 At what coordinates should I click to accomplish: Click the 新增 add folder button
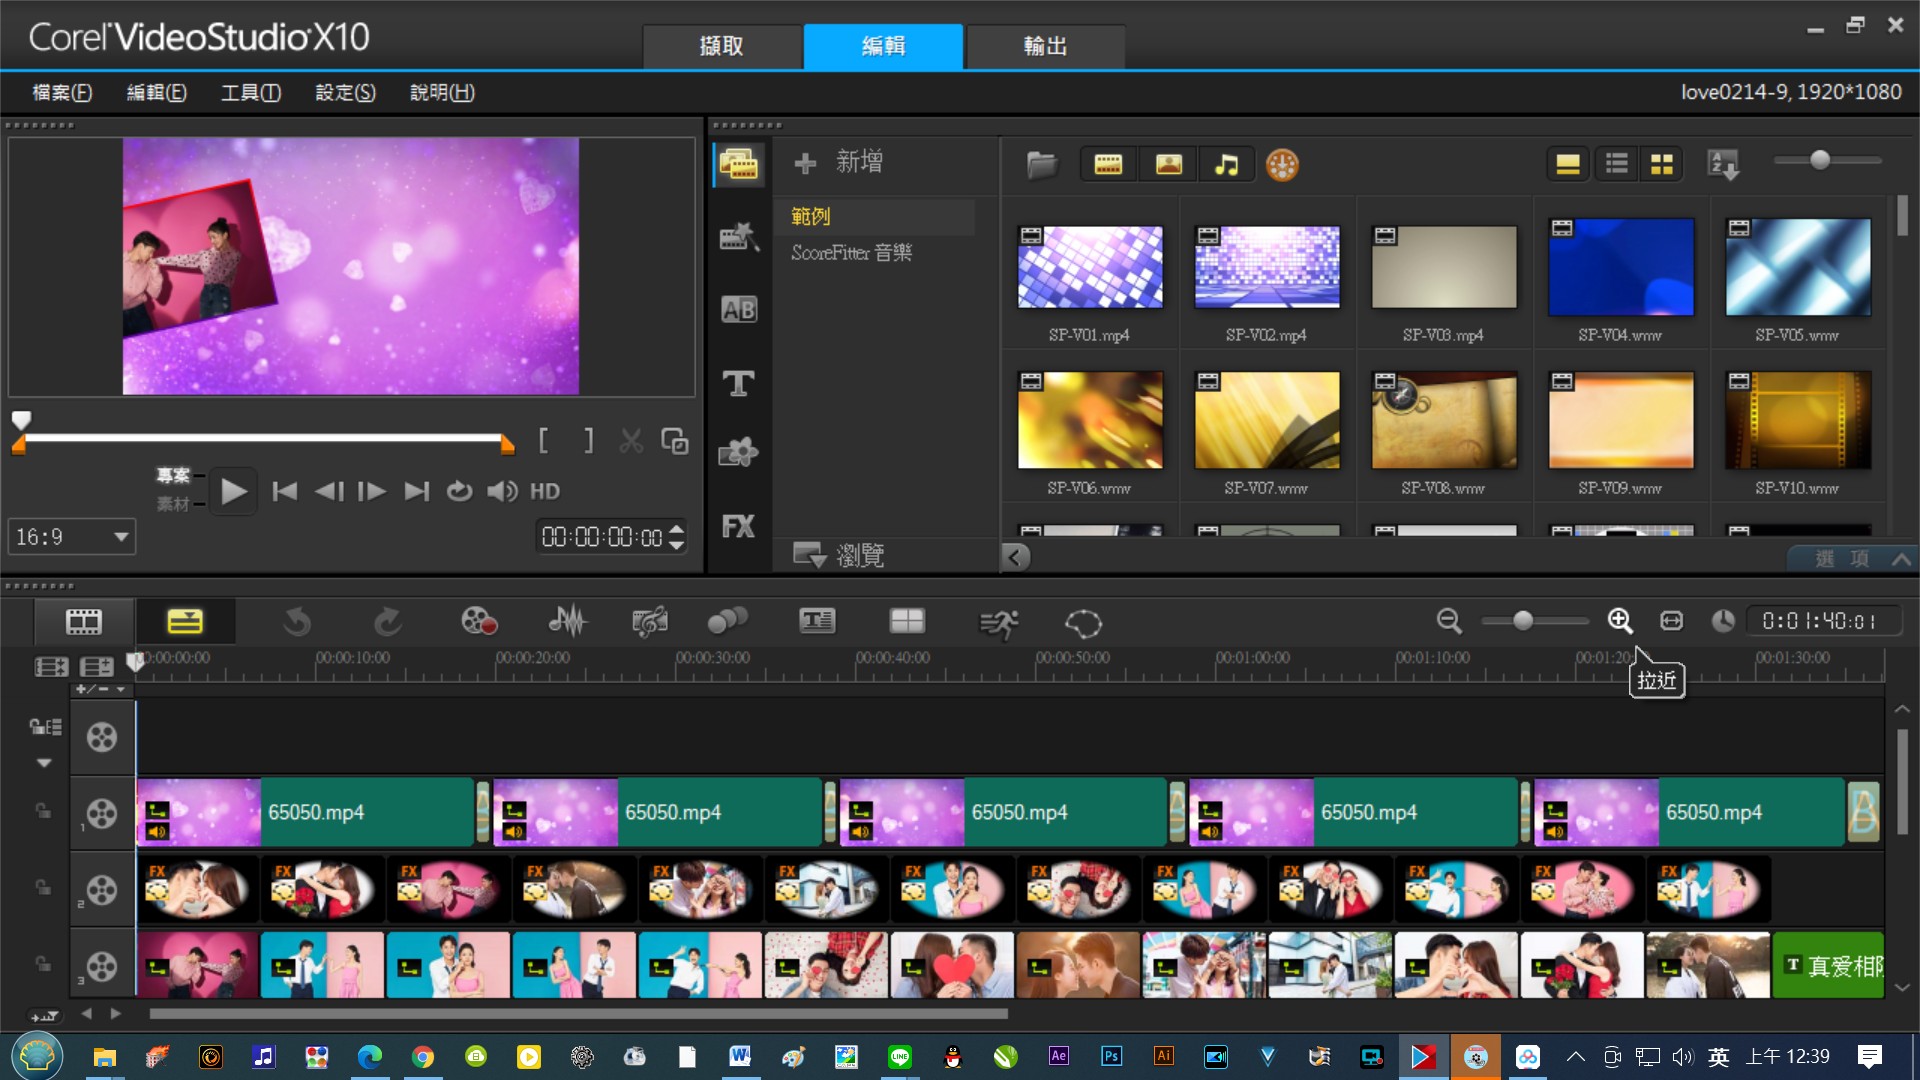839,162
